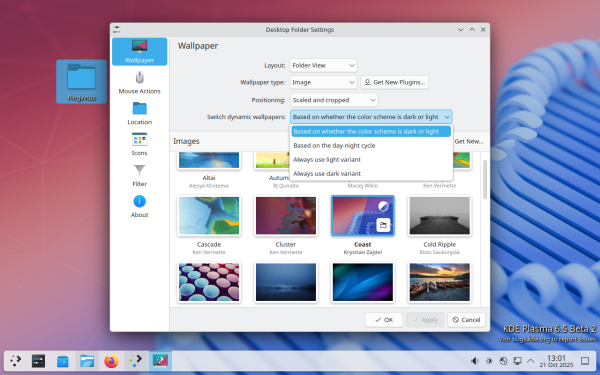The height and width of the screenshot is (375, 600).
Task: Open the Positioning combo box
Action: [334, 100]
